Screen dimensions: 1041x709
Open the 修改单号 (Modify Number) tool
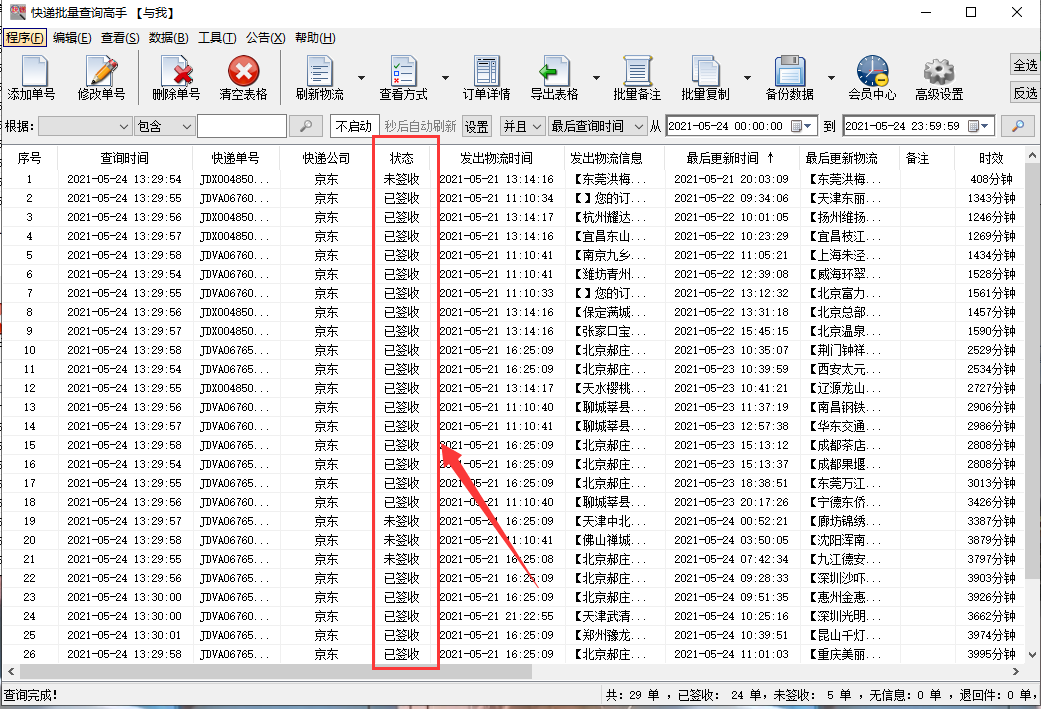[x=100, y=78]
